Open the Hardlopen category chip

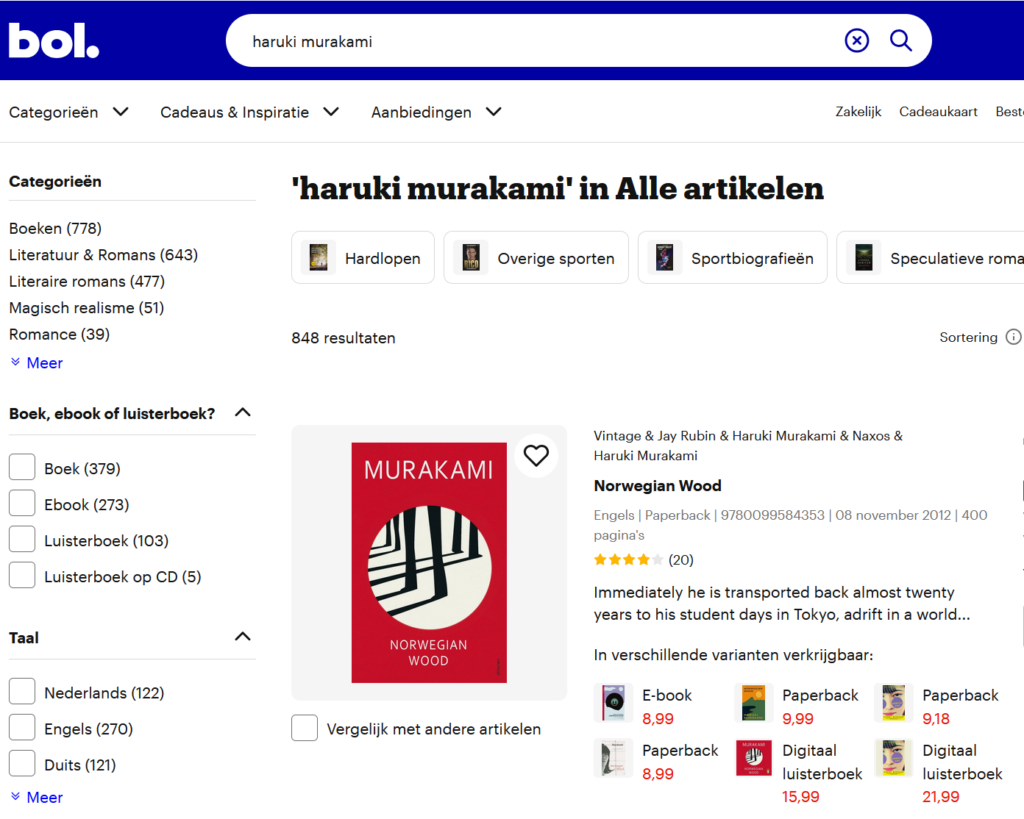[363, 258]
